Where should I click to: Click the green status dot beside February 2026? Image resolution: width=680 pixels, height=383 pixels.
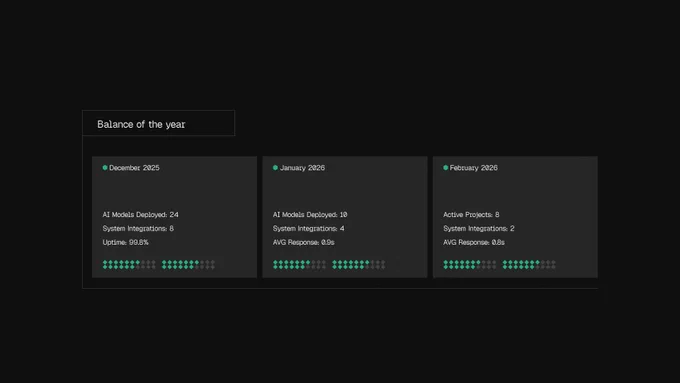click(446, 167)
